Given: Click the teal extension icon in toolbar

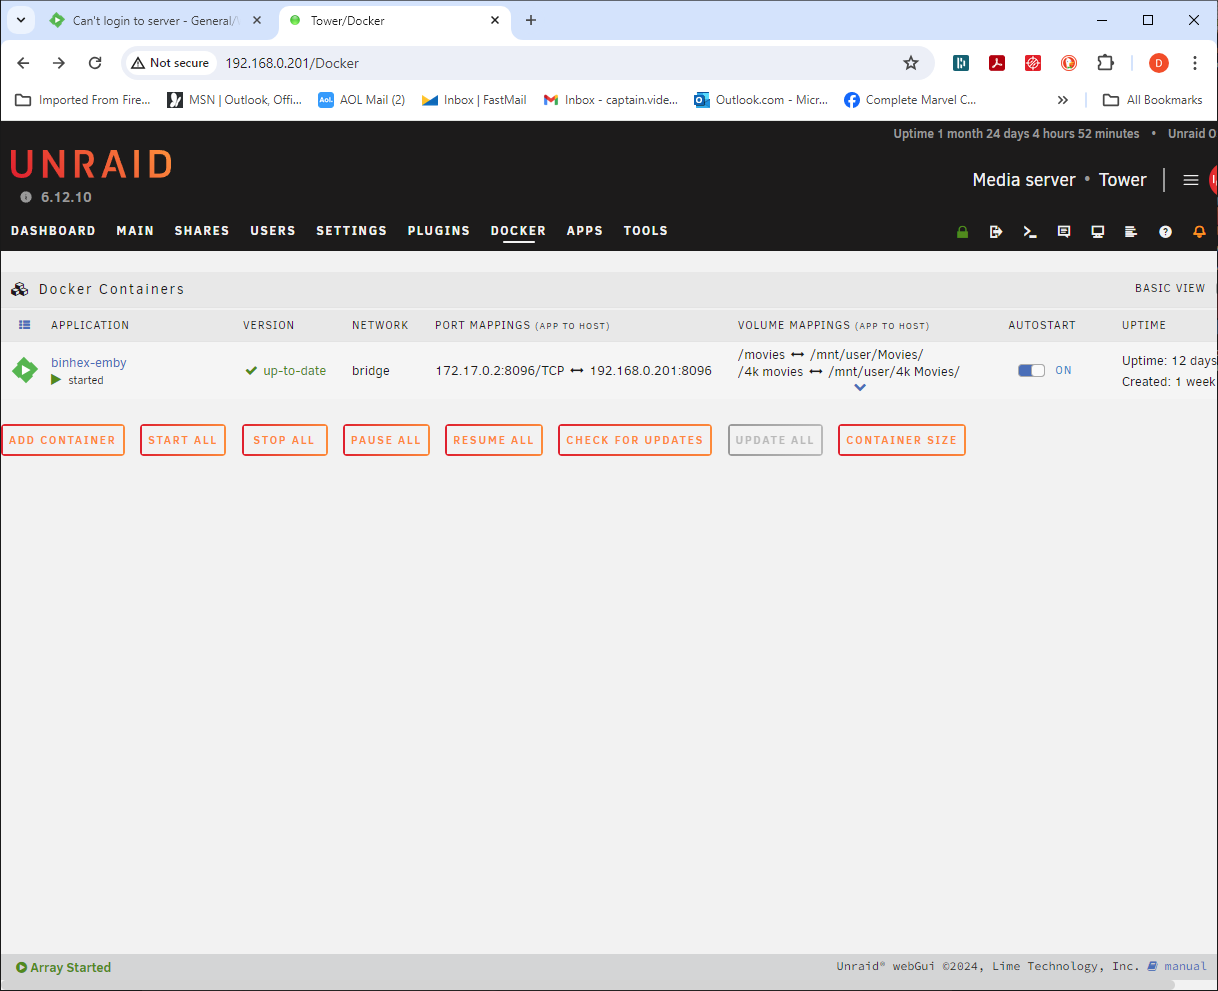Looking at the screenshot, I should (x=961, y=63).
